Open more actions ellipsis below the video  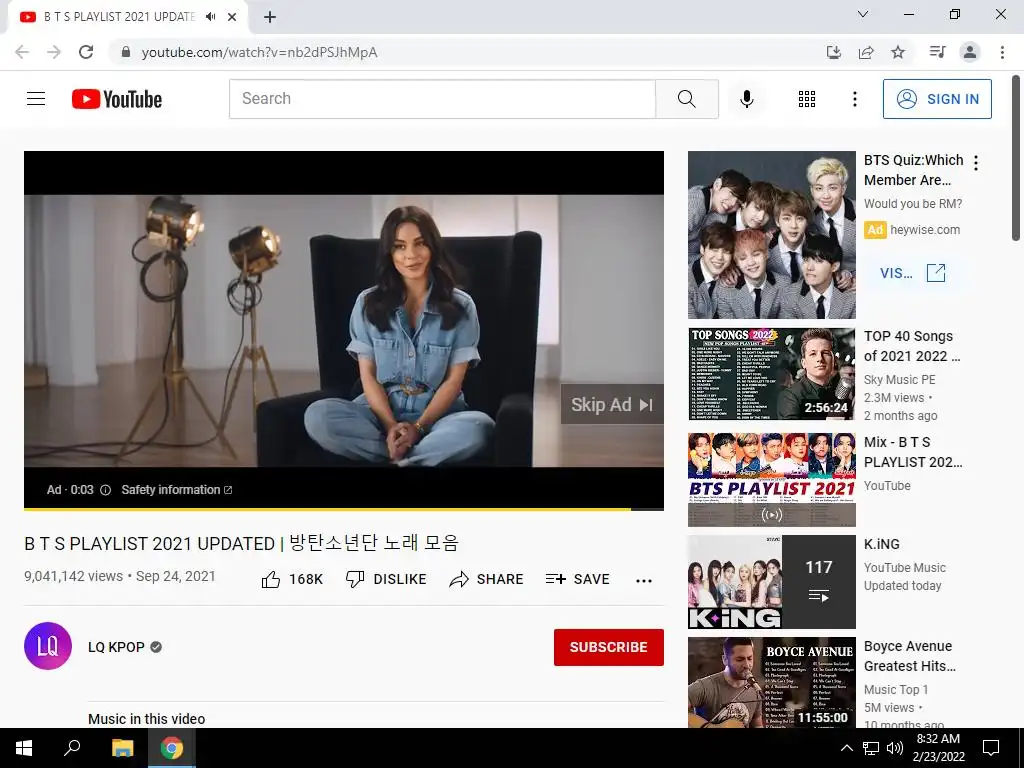pyautogui.click(x=644, y=581)
